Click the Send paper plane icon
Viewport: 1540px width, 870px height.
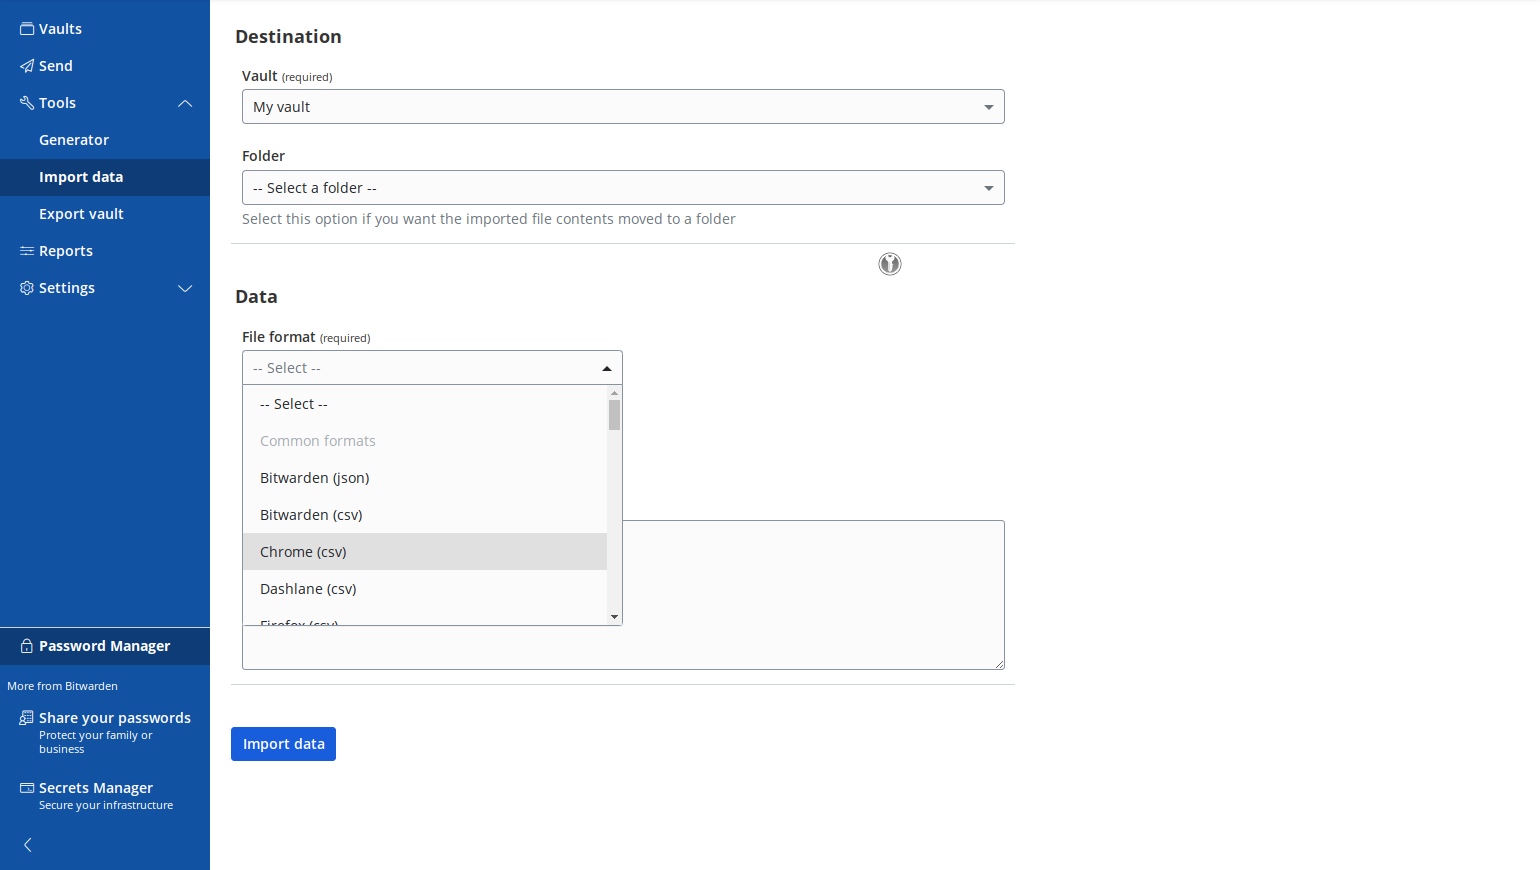[x=27, y=66]
